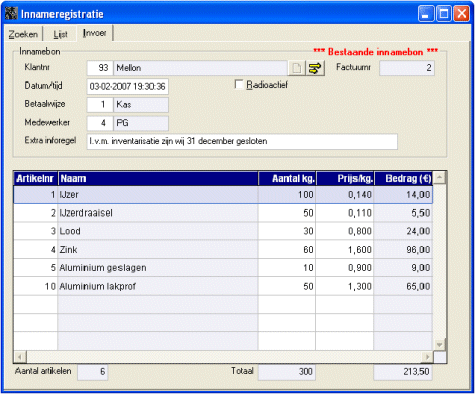Close the Innameregistratie window
Image resolution: width=475 pixels, height=394 pixels.
pyautogui.click(x=462, y=14)
